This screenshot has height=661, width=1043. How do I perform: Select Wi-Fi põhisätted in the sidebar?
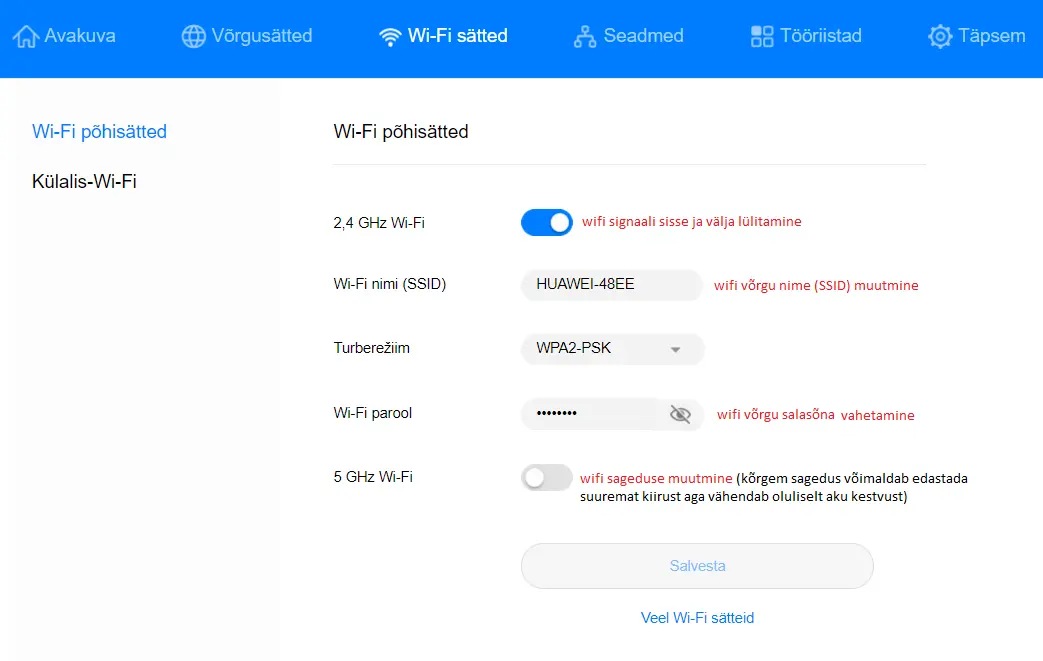pyautogui.click(x=100, y=132)
